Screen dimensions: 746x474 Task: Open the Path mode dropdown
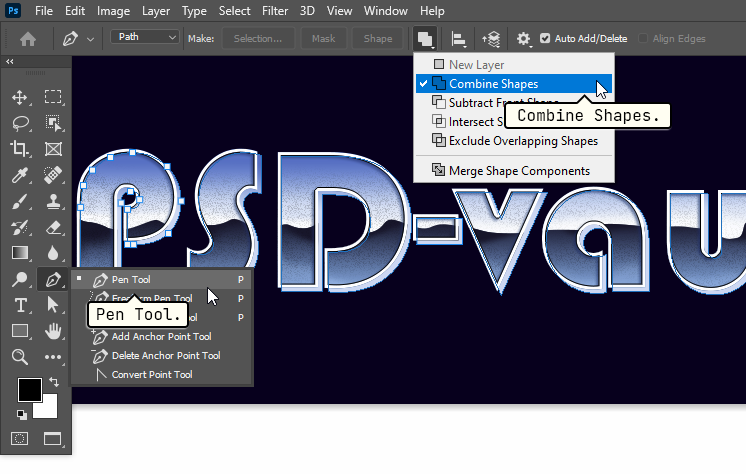[145, 38]
